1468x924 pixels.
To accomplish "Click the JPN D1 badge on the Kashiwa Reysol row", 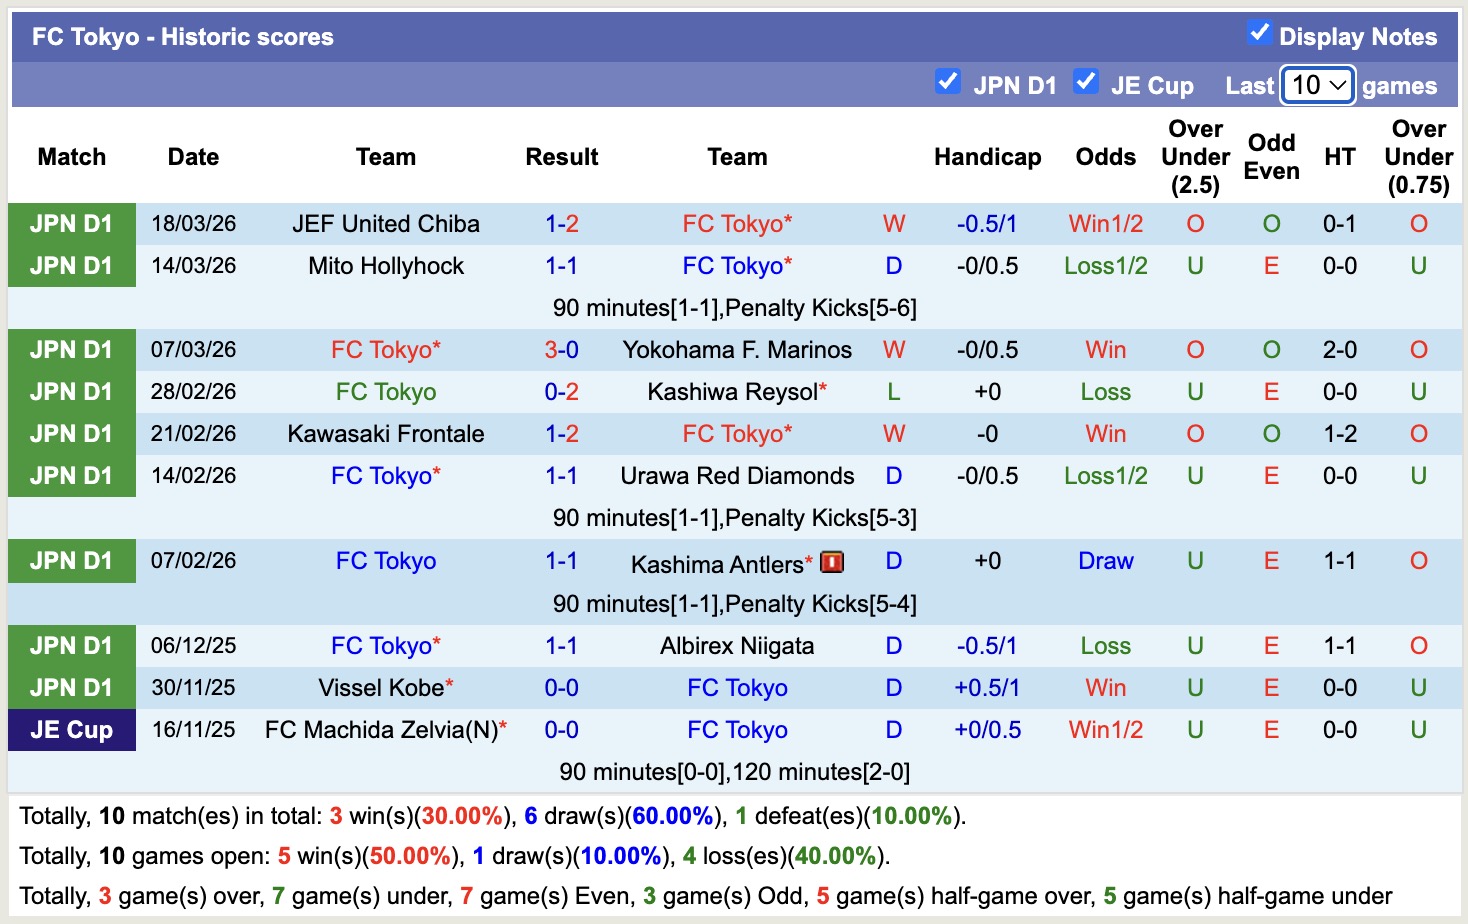I will 71,392.
